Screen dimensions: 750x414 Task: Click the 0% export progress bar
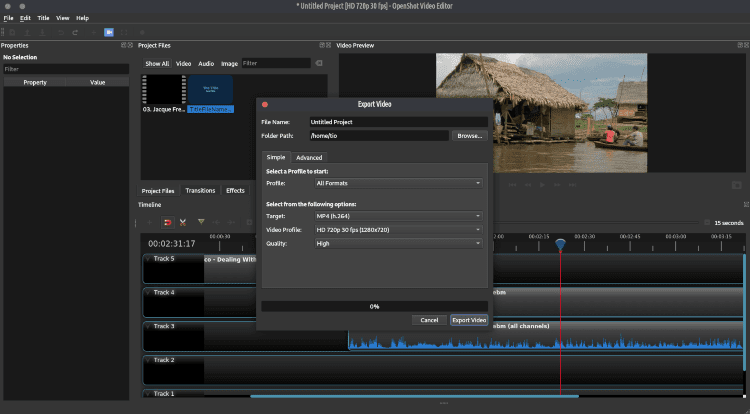pos(375,306)
